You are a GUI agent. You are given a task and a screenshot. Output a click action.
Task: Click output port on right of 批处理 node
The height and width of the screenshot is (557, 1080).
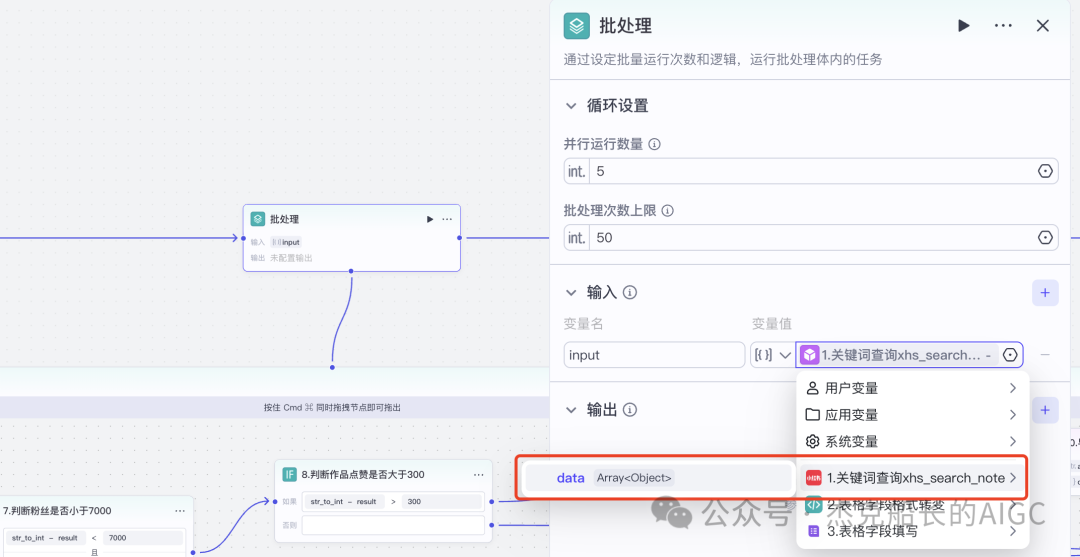[459, 238]
